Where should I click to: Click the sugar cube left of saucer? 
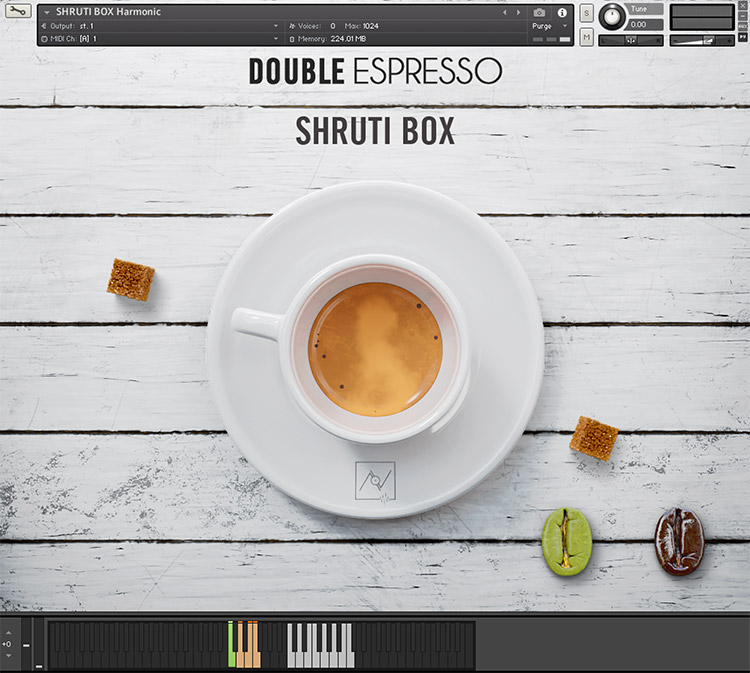pyautogui.click(x=131, y=279)
